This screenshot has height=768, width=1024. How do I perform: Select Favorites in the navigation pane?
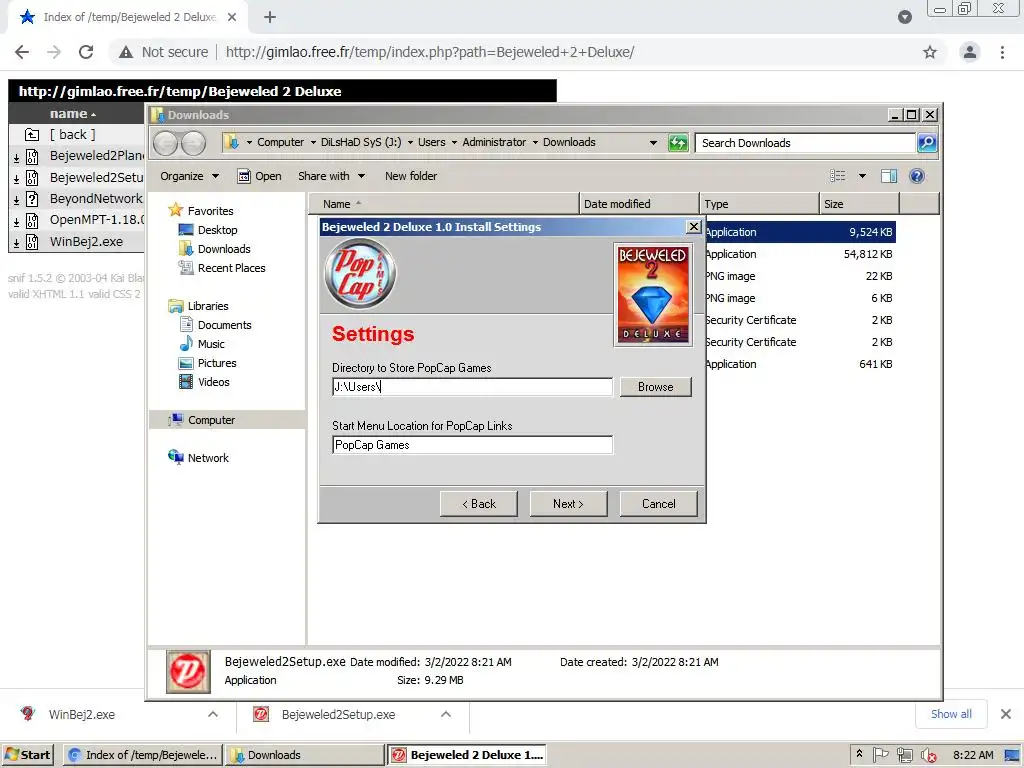point(210,211)
